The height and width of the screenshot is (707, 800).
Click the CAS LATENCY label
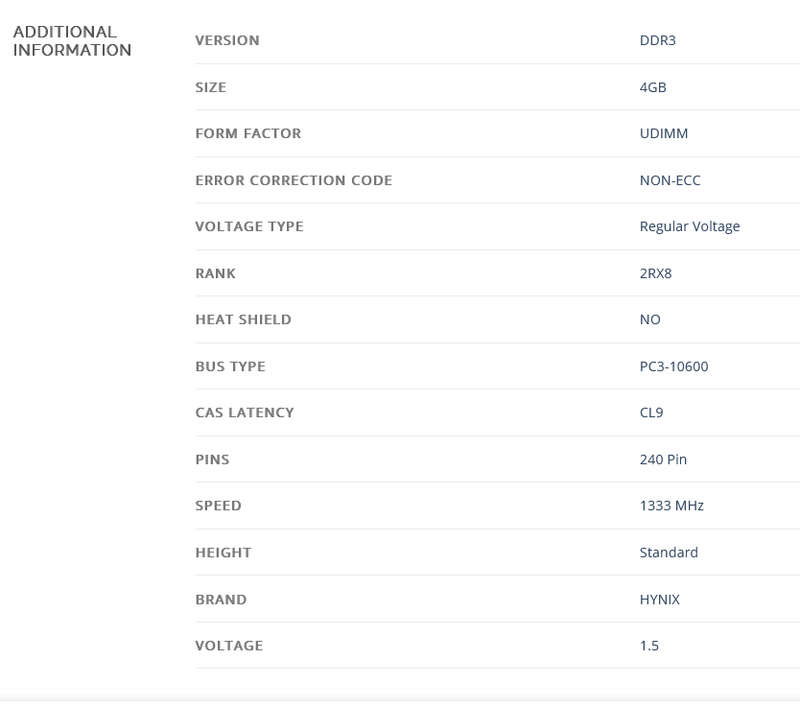[x=244, y=413]
